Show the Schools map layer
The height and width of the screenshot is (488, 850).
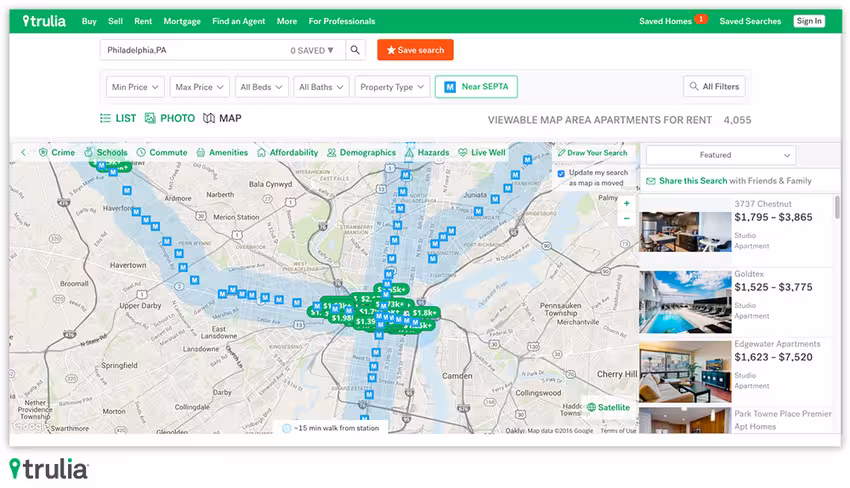[x=106, y=153]
